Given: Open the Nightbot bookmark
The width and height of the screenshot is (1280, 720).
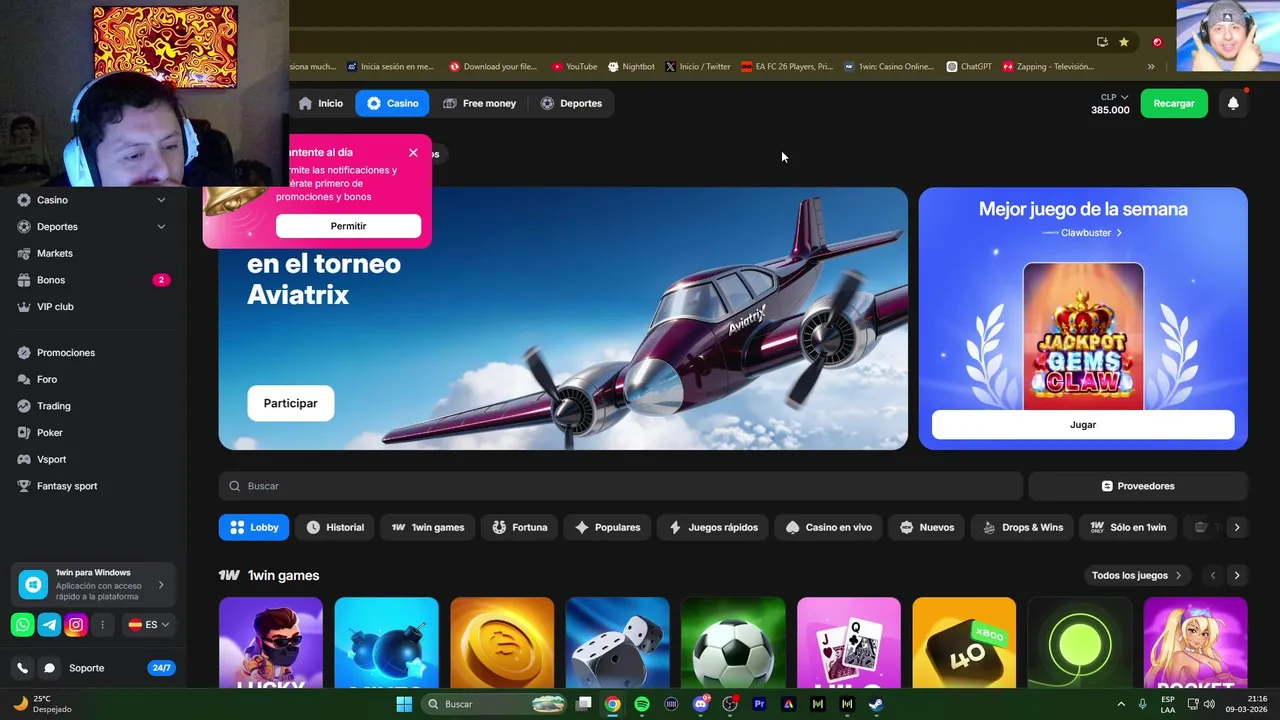Looking at the screenshot, I should 631,67.
